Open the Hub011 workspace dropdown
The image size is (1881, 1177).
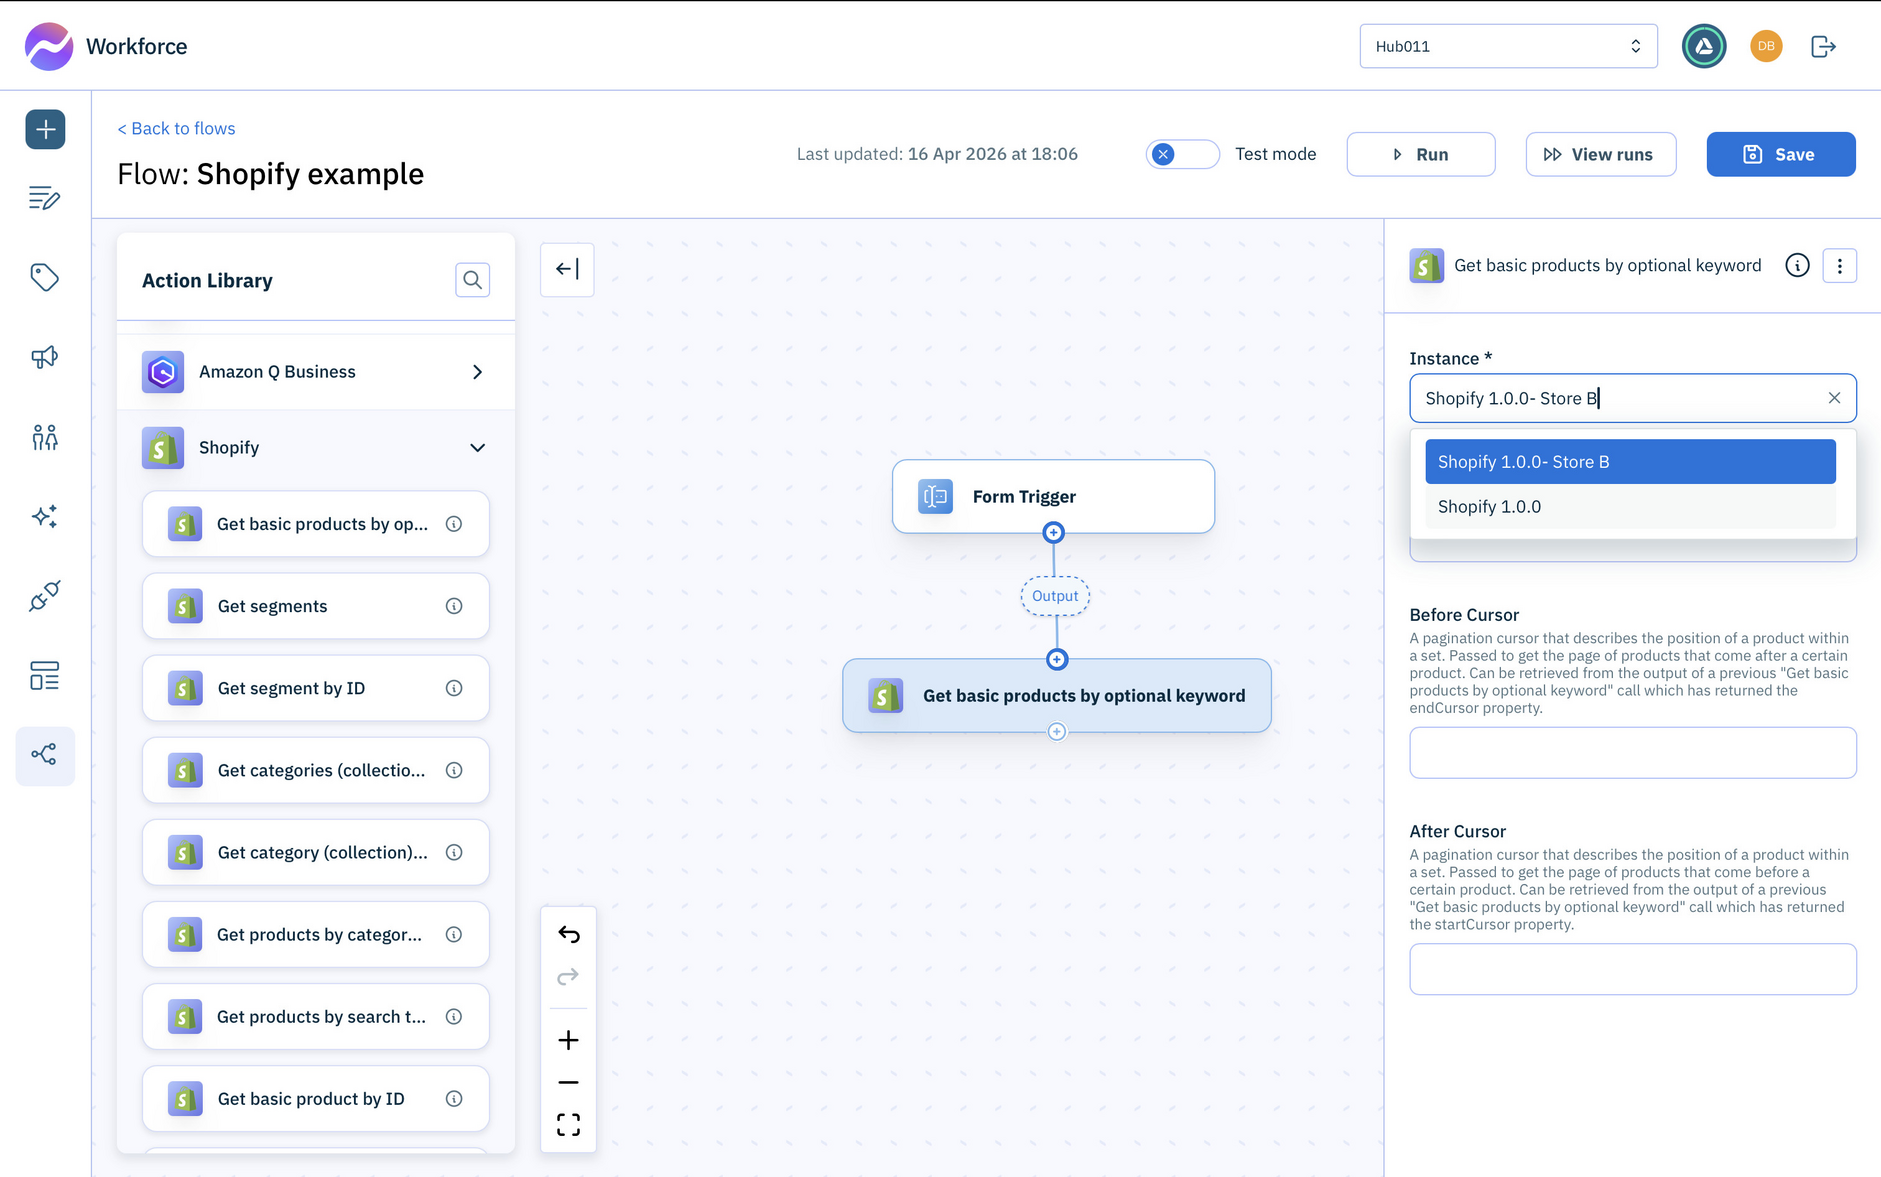point(1507,46)
